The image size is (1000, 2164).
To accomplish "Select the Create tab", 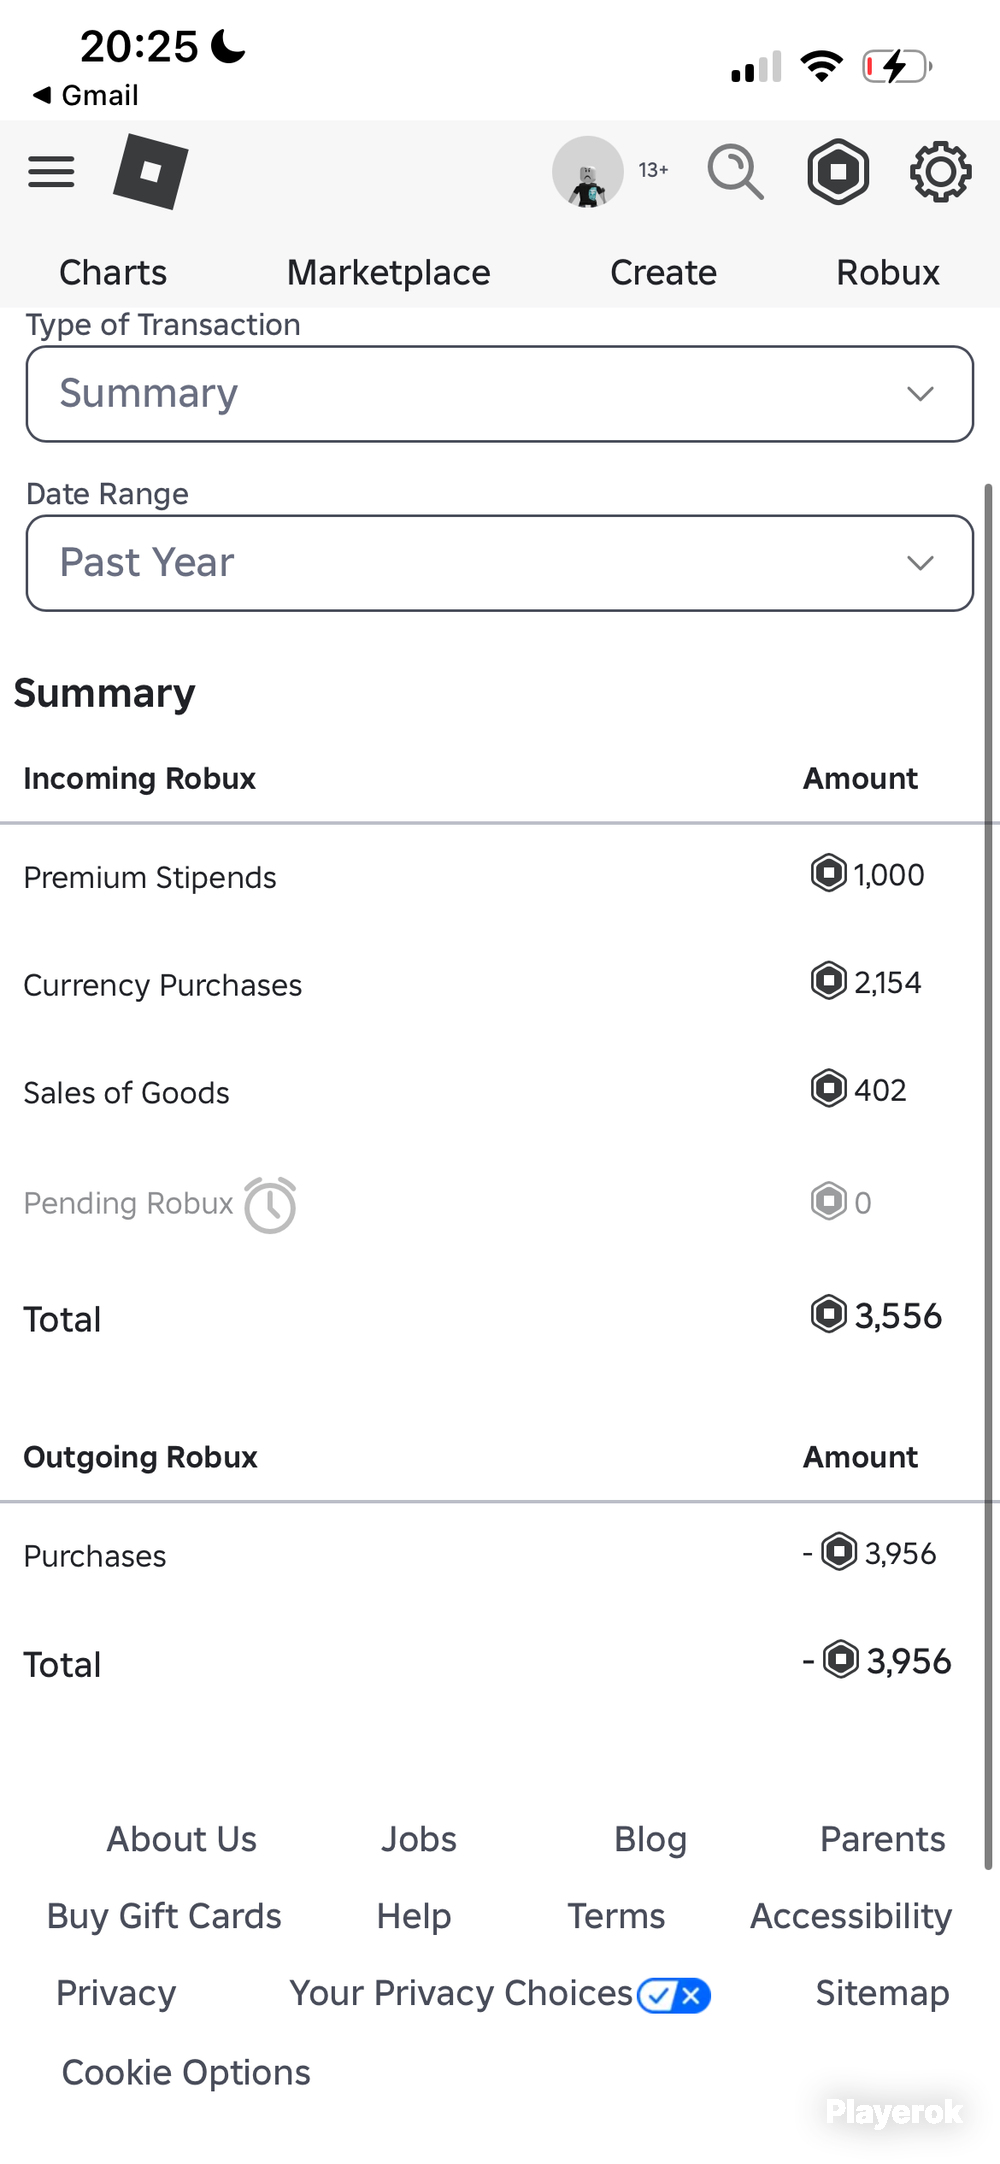I will 663,272.
